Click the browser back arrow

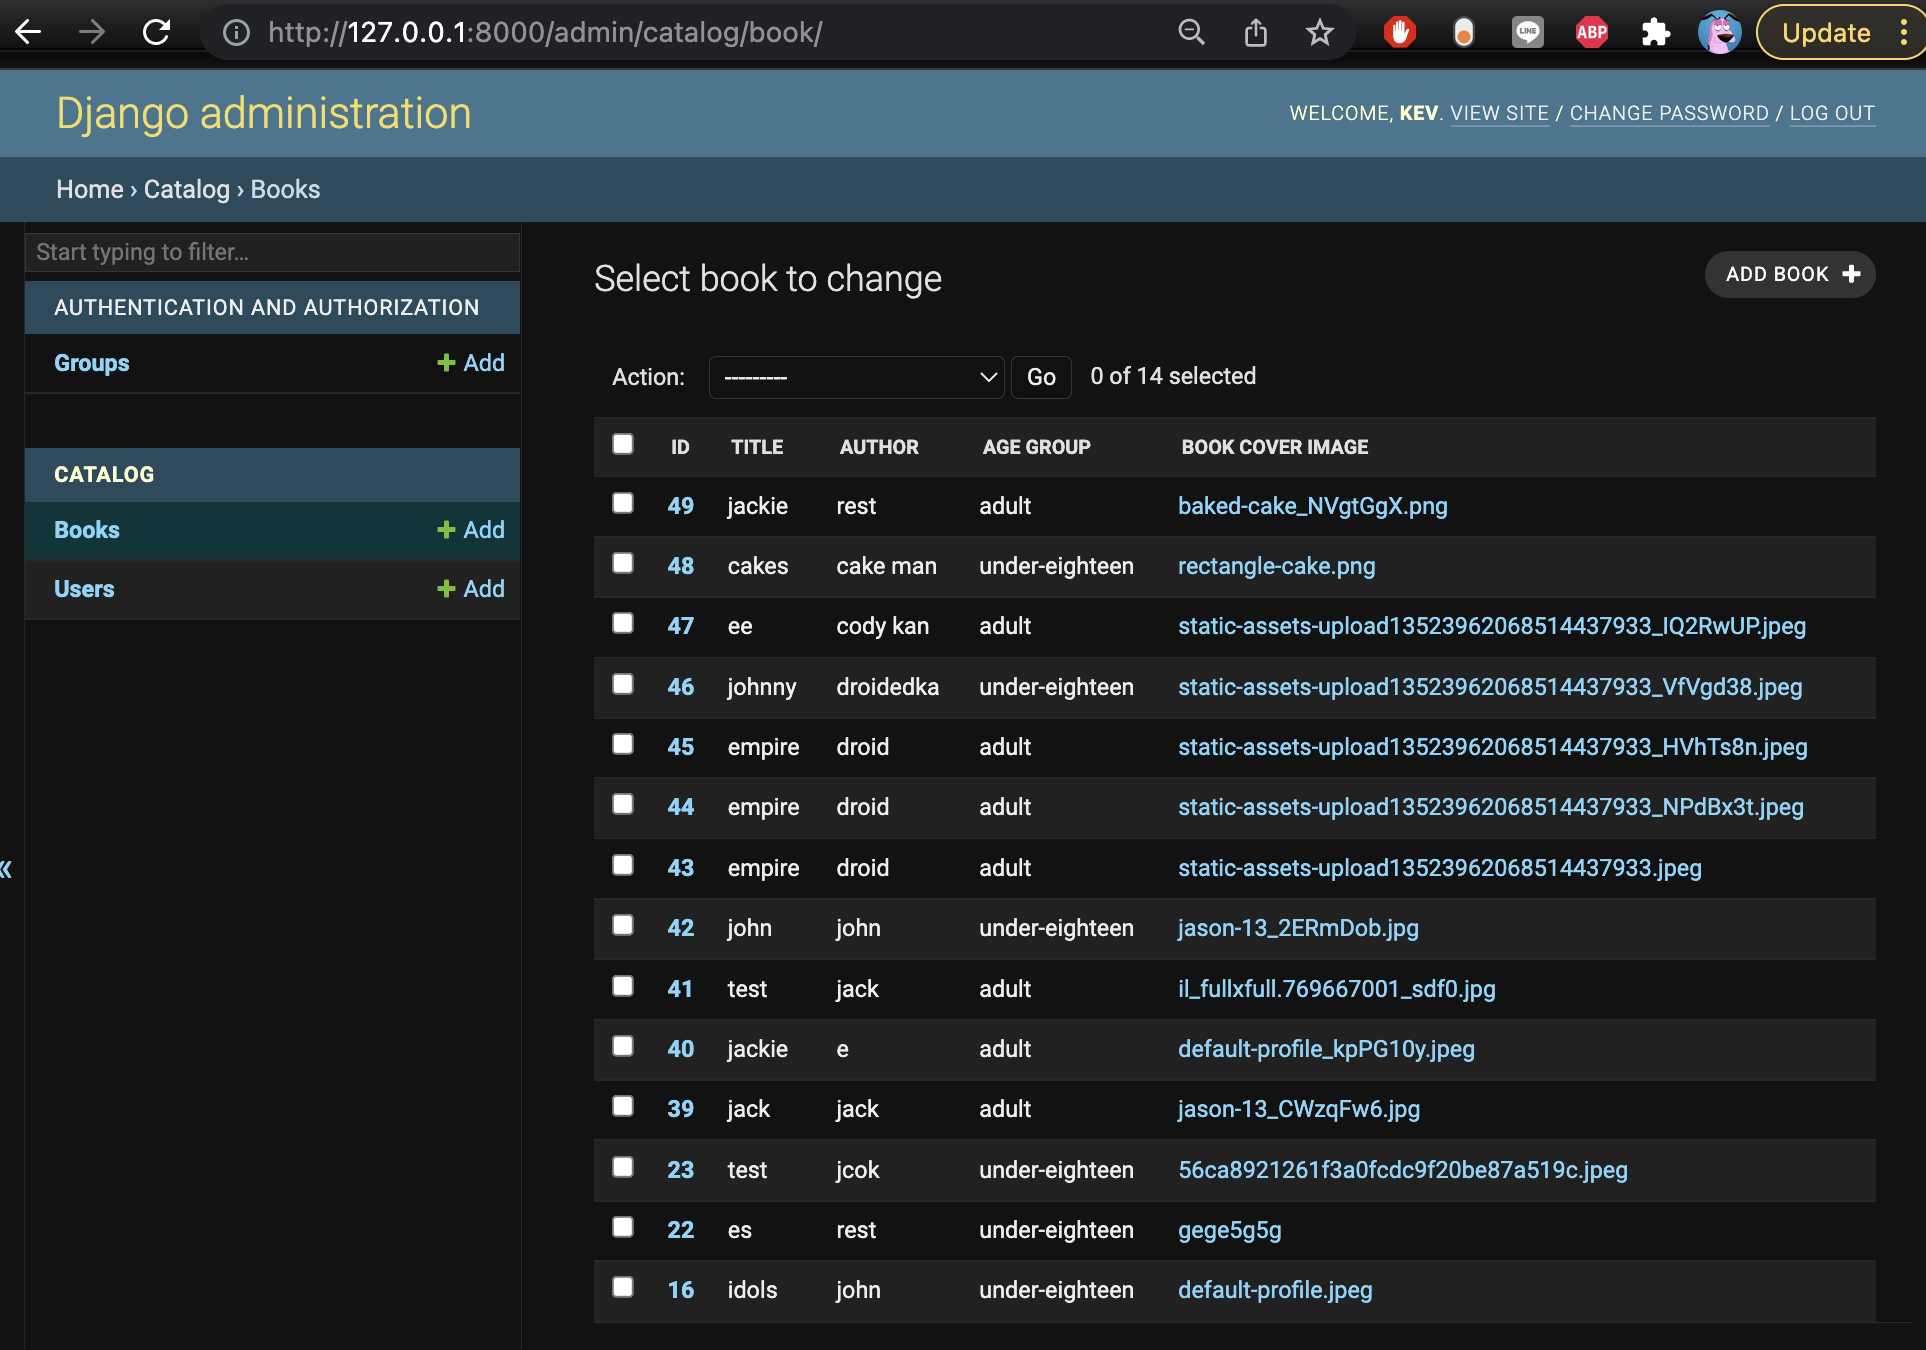[29, 33]
